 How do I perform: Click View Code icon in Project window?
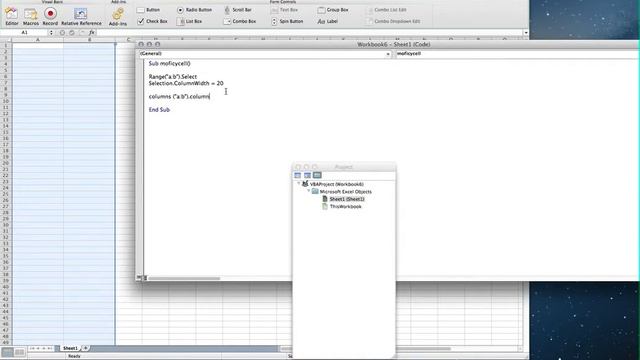(x=298, y=175)
